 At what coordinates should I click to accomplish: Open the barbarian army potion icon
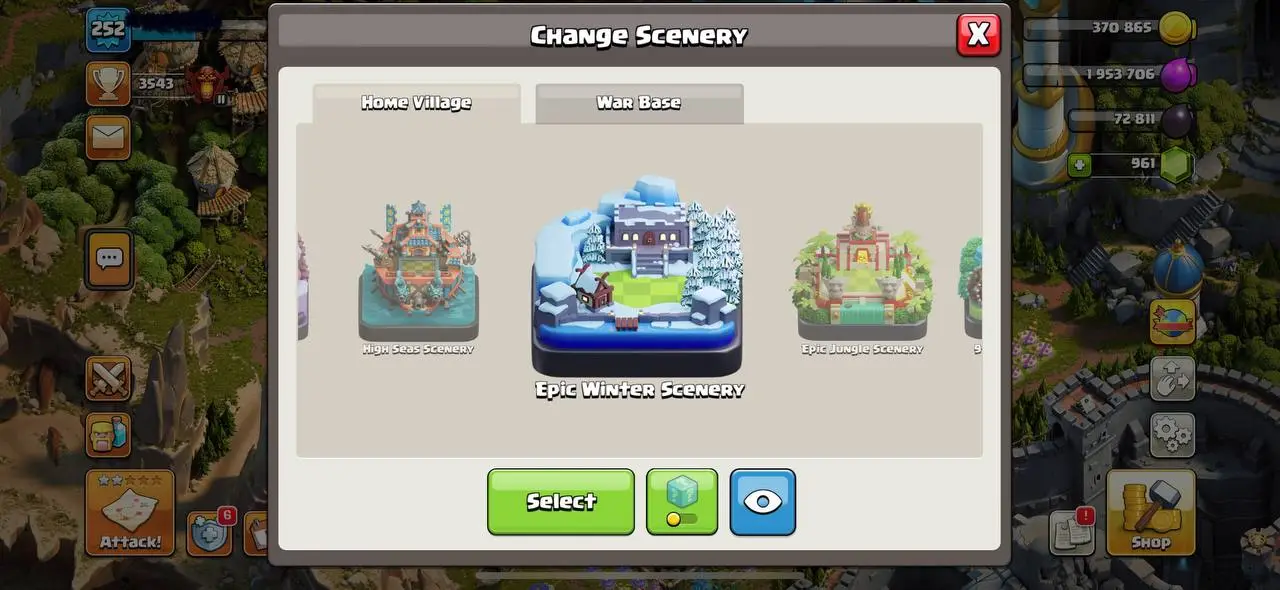click(x=108, y=435)
